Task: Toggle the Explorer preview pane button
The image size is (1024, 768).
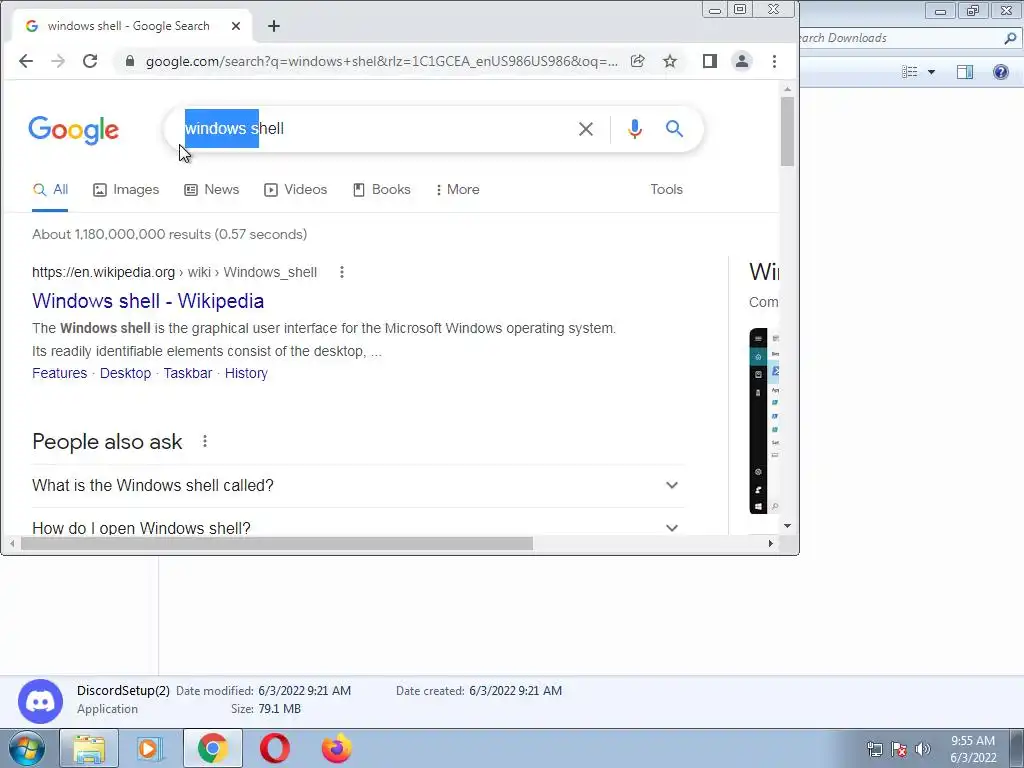Action: 965,72
